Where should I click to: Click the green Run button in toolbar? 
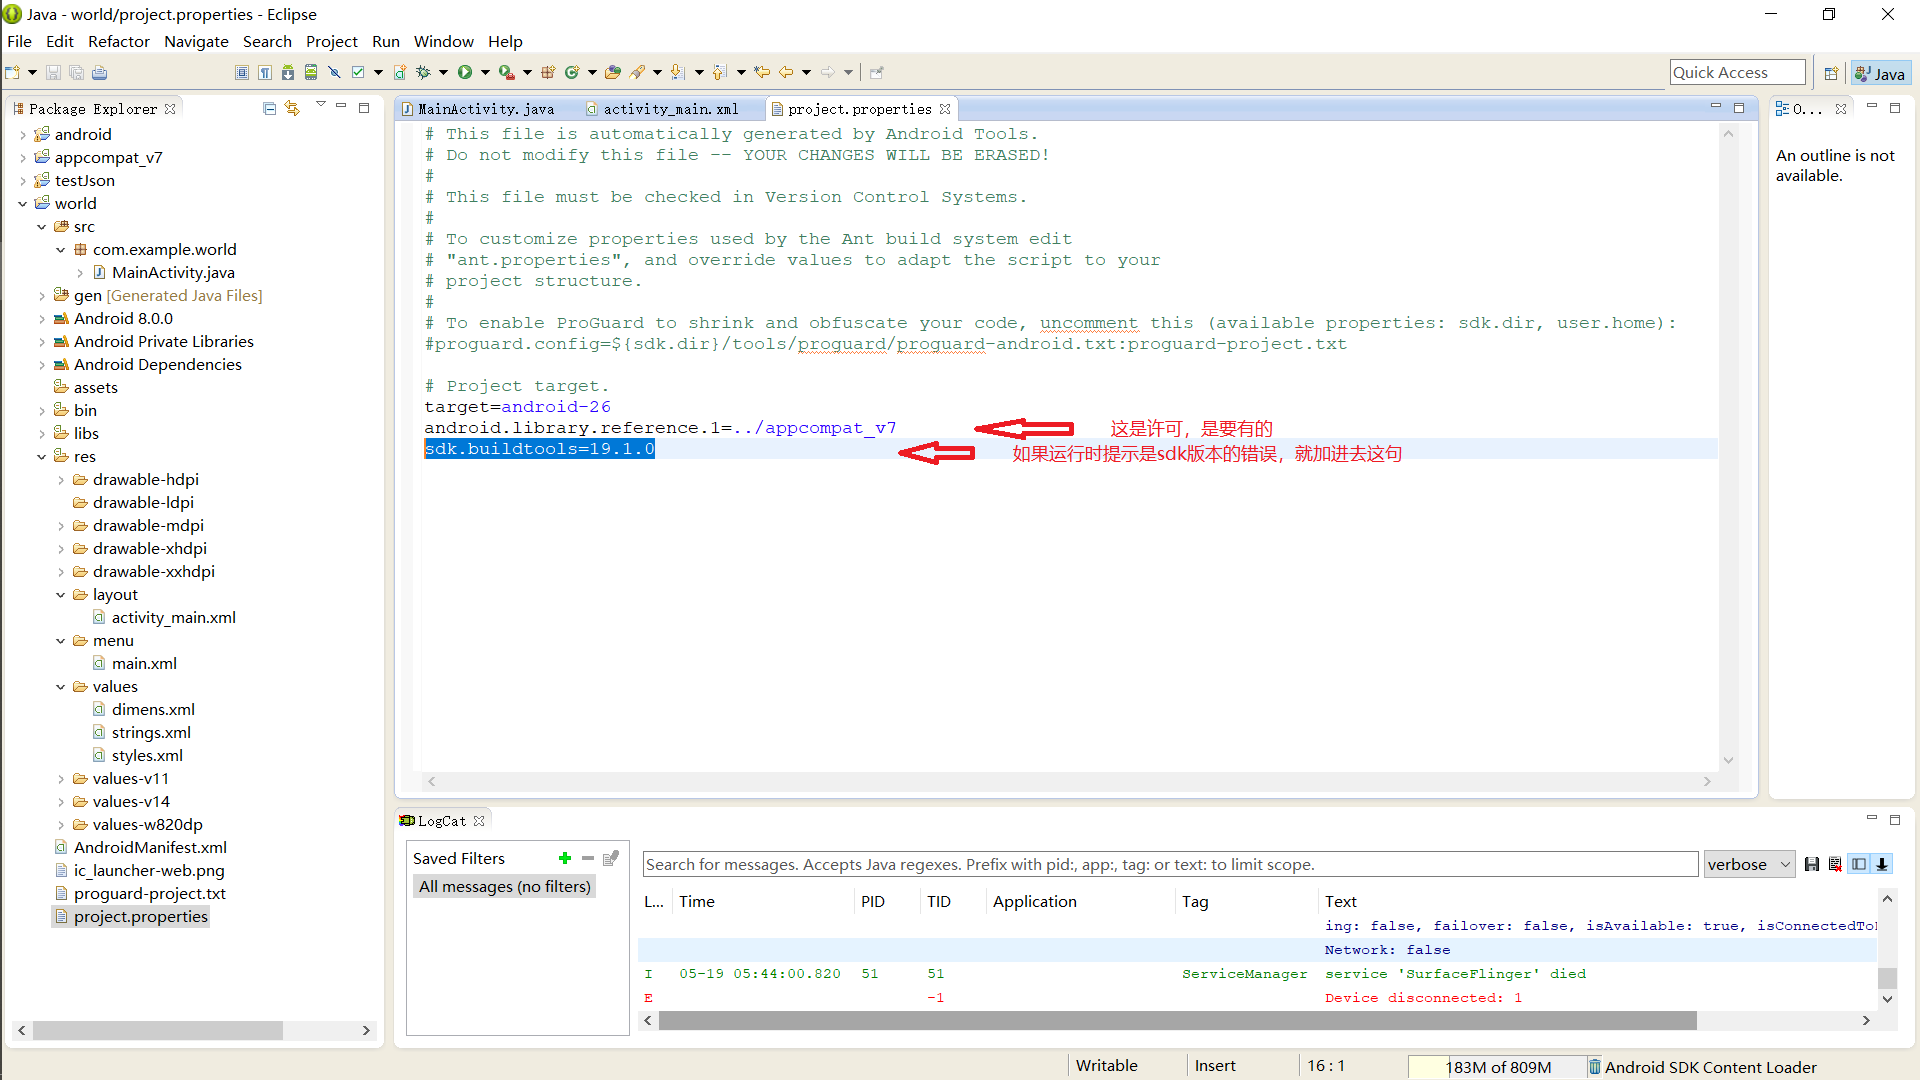pos(465,72)
